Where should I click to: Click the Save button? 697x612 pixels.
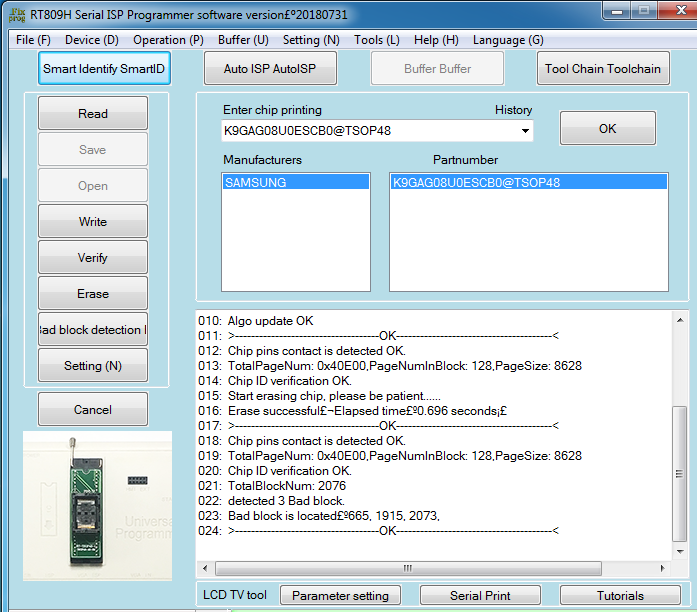tap(93, 149)
